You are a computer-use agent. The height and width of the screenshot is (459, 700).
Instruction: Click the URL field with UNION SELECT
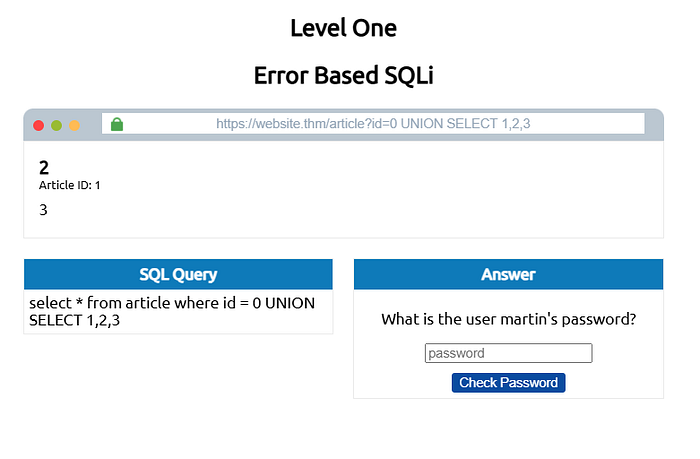373,124
